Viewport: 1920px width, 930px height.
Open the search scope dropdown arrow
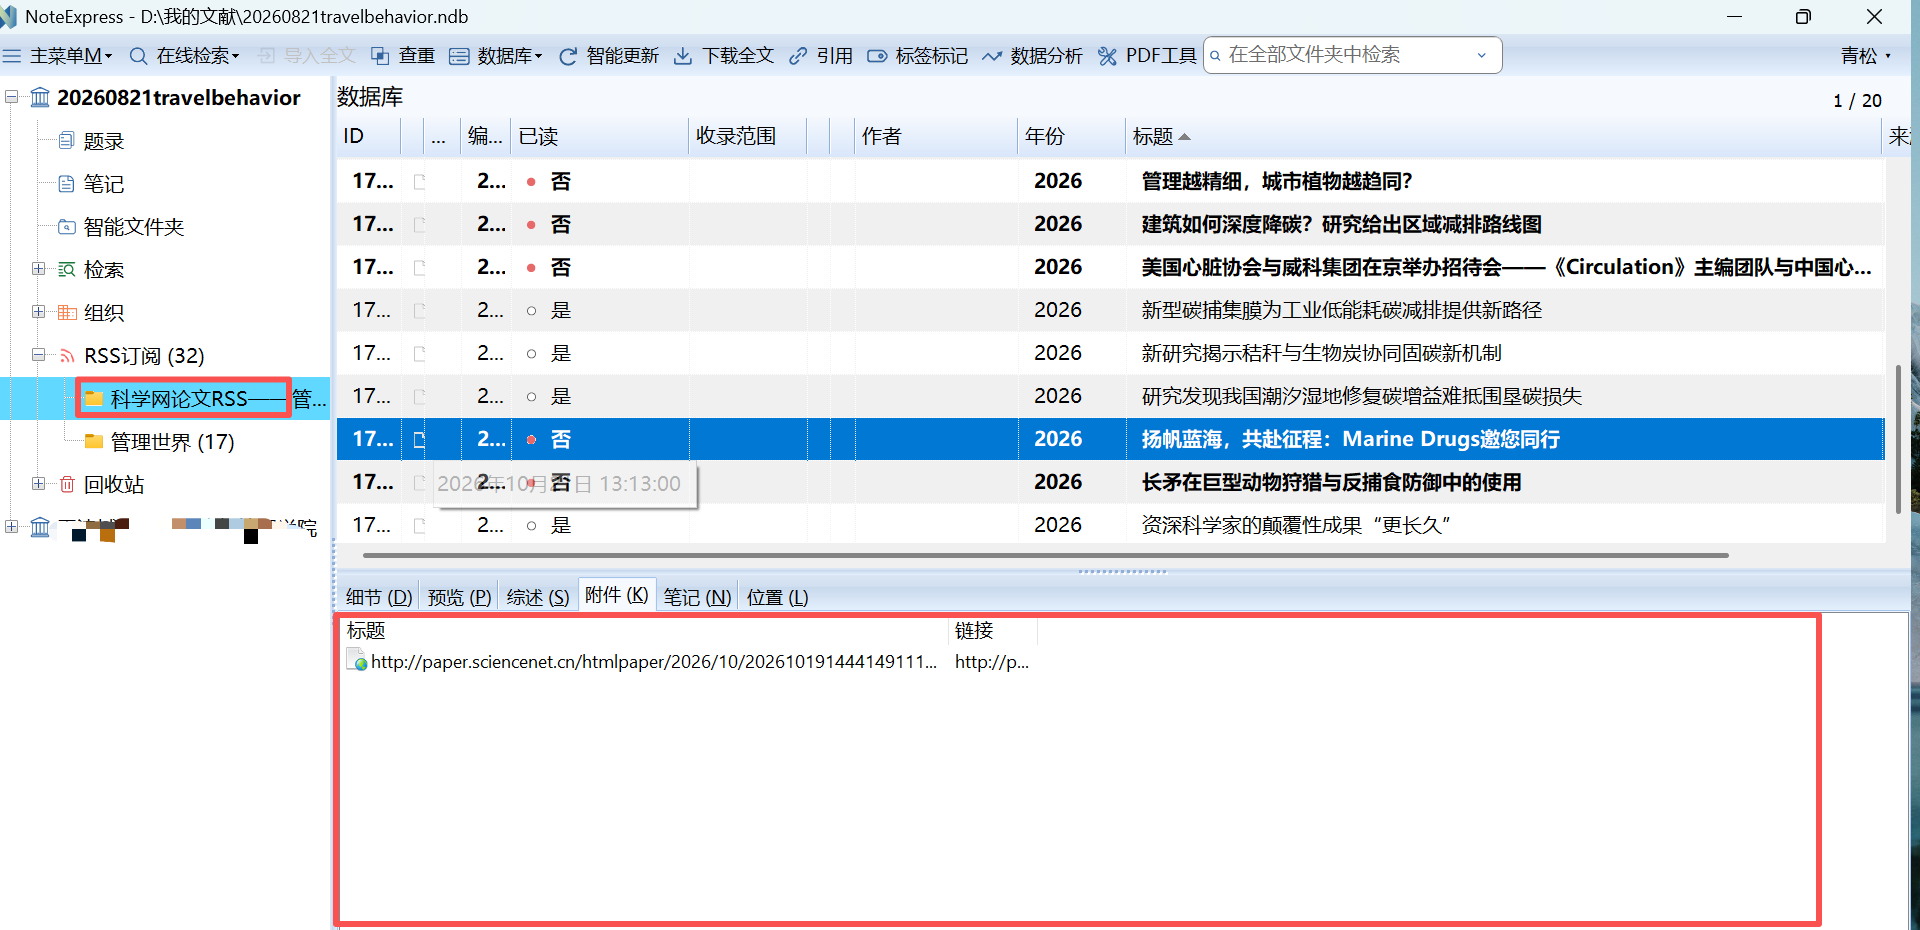click(x=1482, y=55)
